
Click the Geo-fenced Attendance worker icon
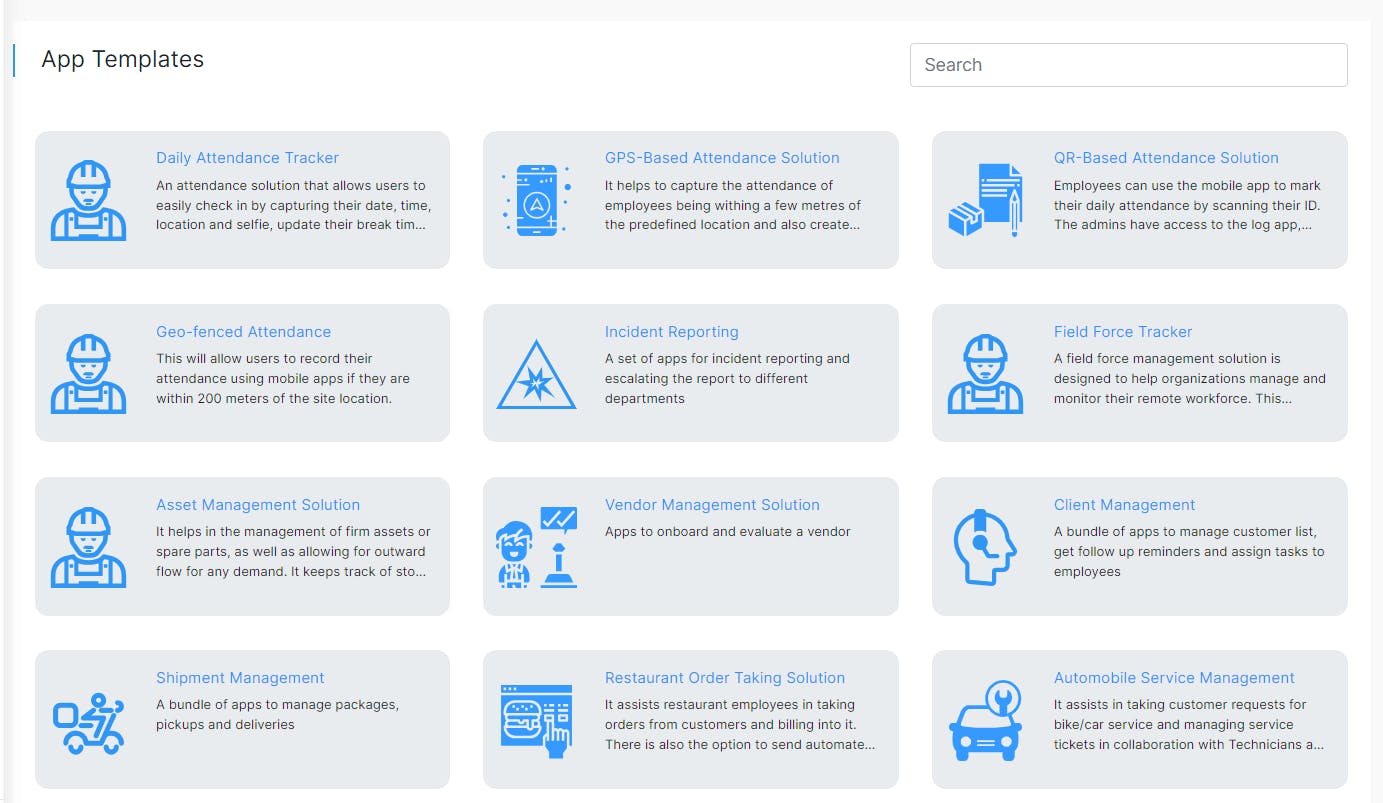tap(88, 374)
